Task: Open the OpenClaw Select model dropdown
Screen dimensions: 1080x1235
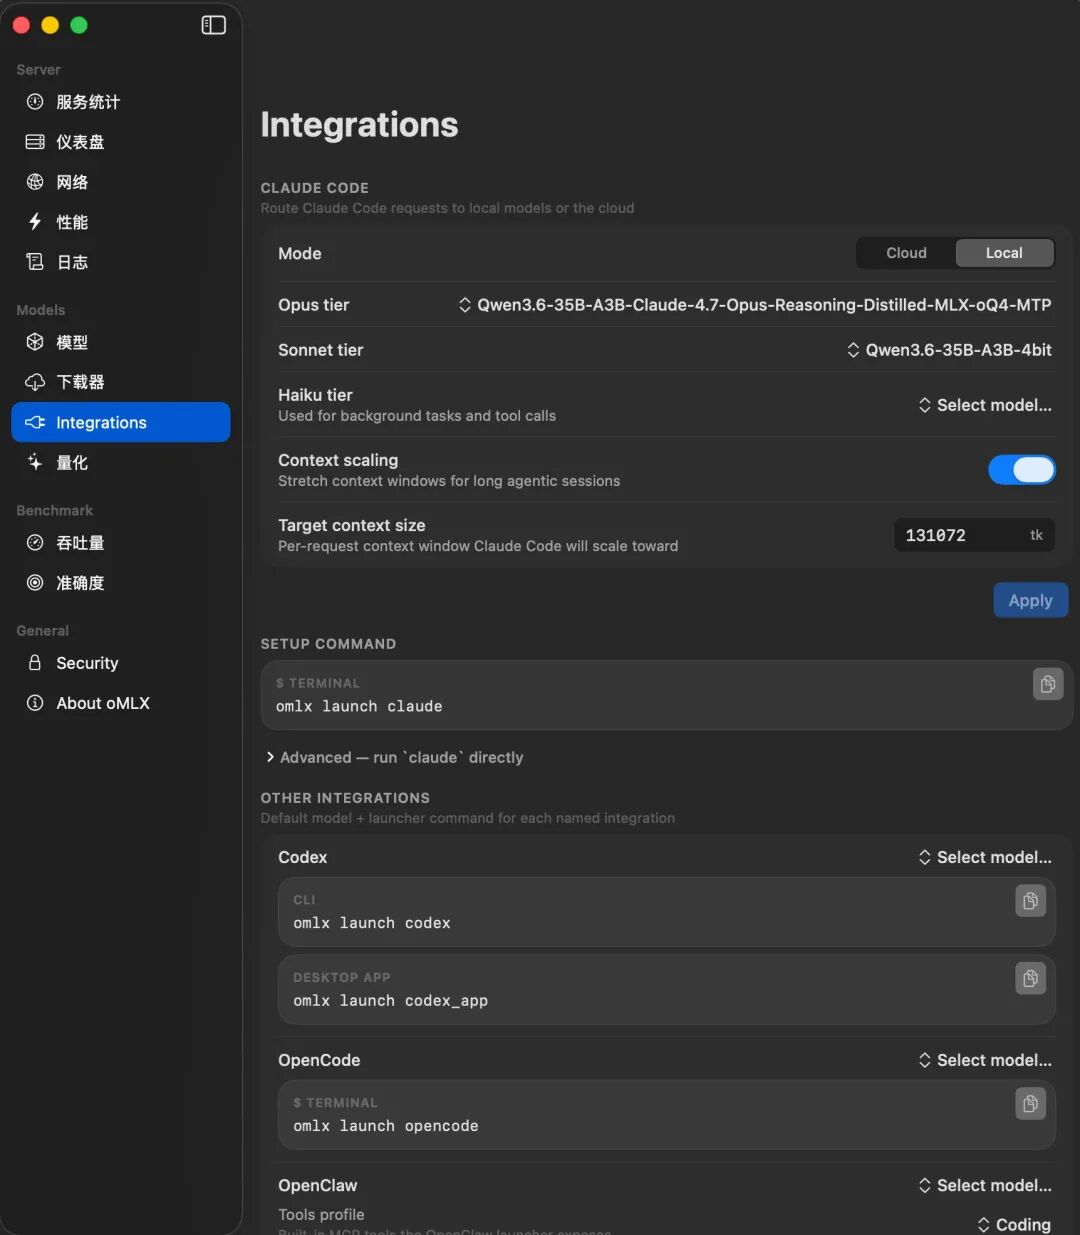Action: 985,1185
